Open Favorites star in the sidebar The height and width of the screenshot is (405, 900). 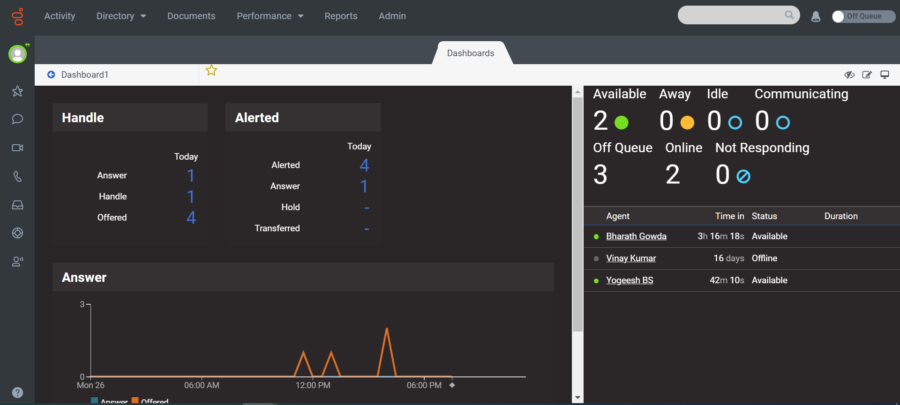[x=17, y=91]
